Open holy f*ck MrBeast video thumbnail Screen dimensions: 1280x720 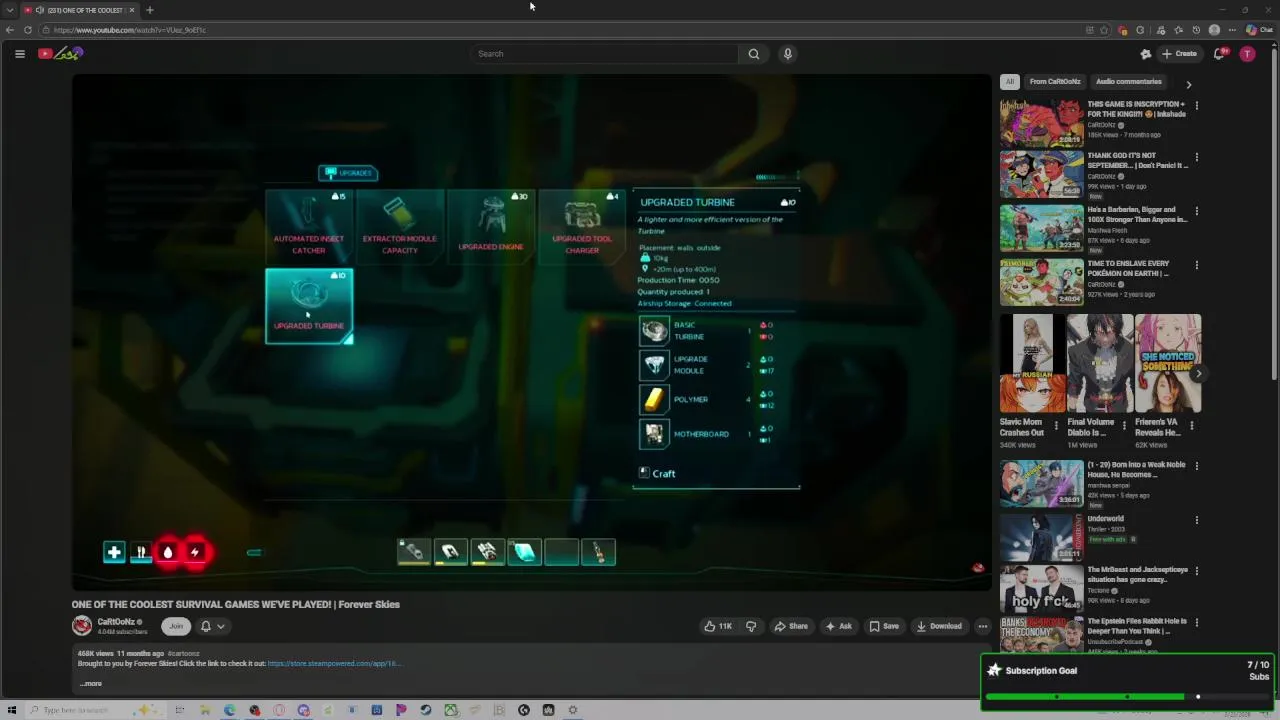click(x=1041, y=588)
